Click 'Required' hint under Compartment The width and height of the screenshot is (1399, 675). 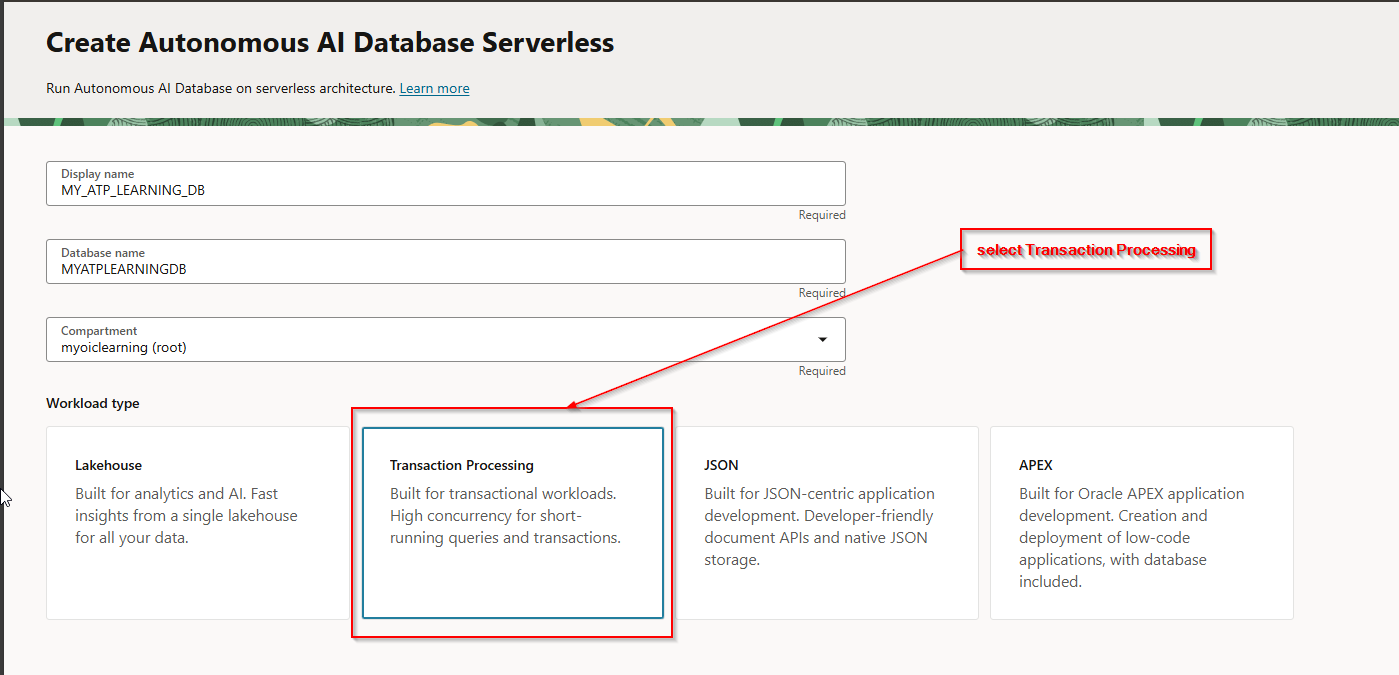tap(821, 371)
